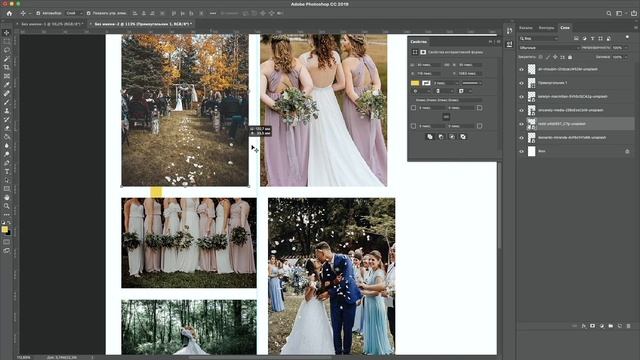Select the Clone Stamp tool
The width and height of the screenshot is (640, 360).
coord(7,111)
